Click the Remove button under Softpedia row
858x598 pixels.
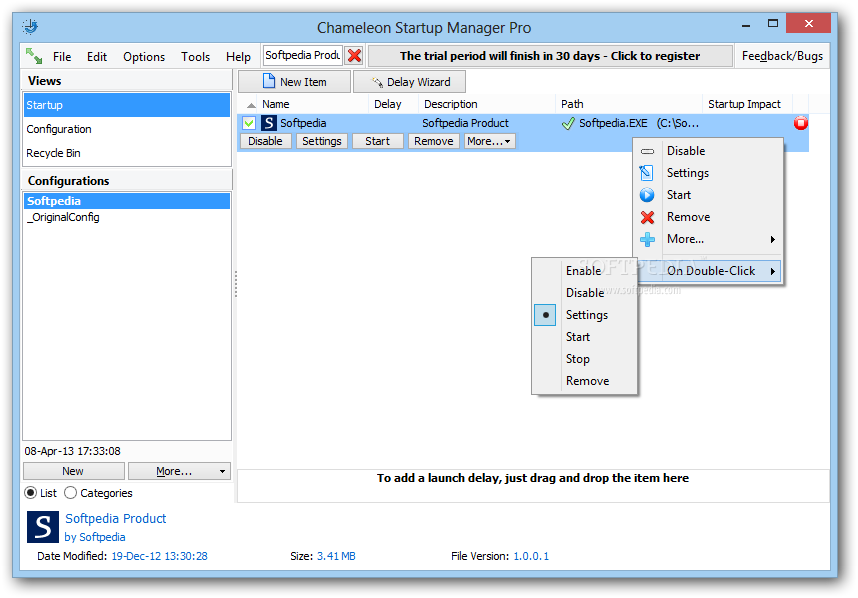(x=433, y=141)
